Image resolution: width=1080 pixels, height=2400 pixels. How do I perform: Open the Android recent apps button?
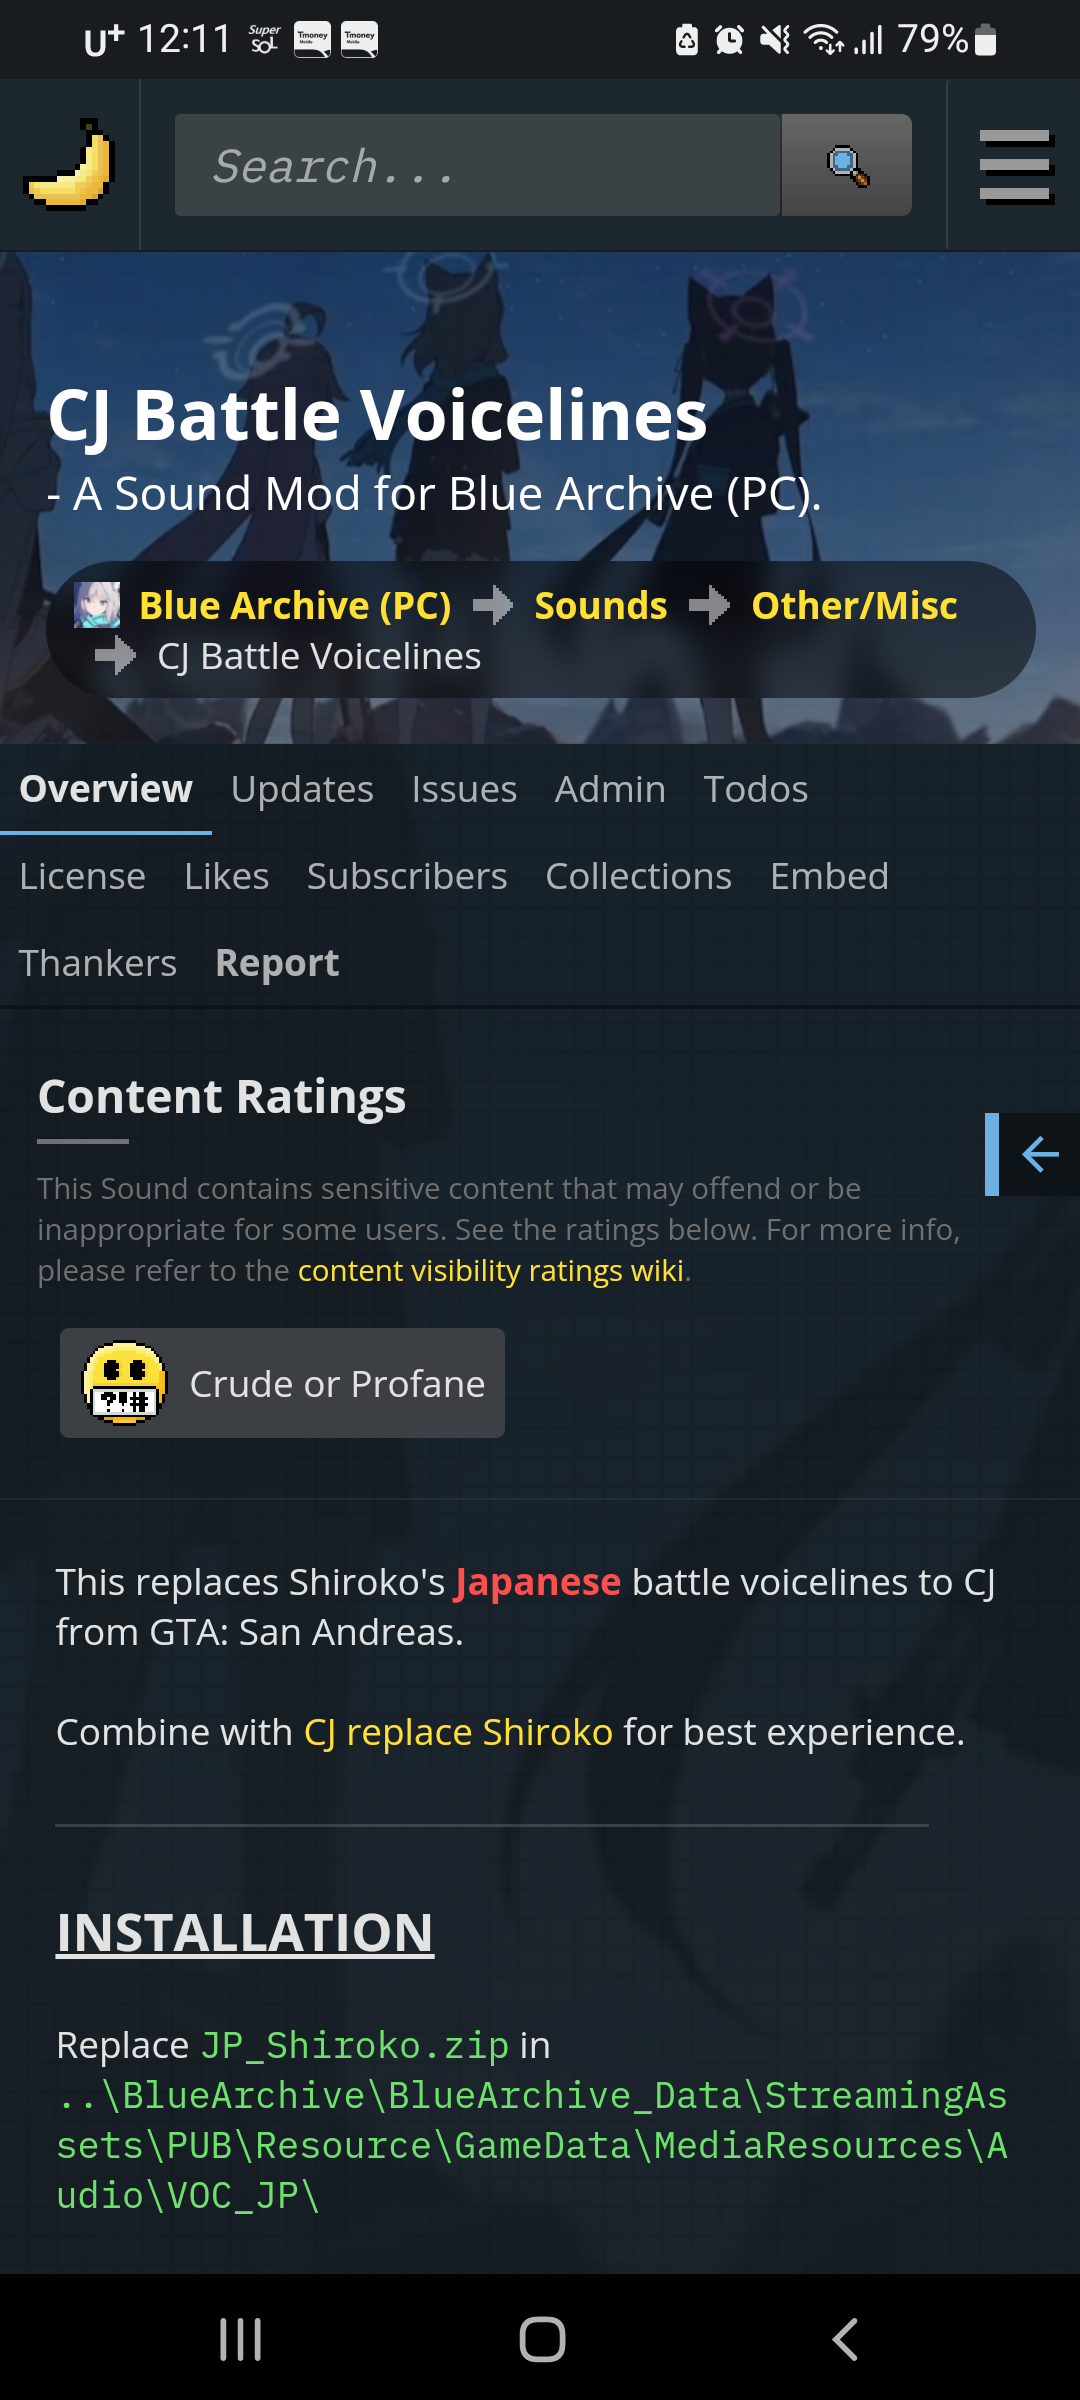tap(241, 2339)
